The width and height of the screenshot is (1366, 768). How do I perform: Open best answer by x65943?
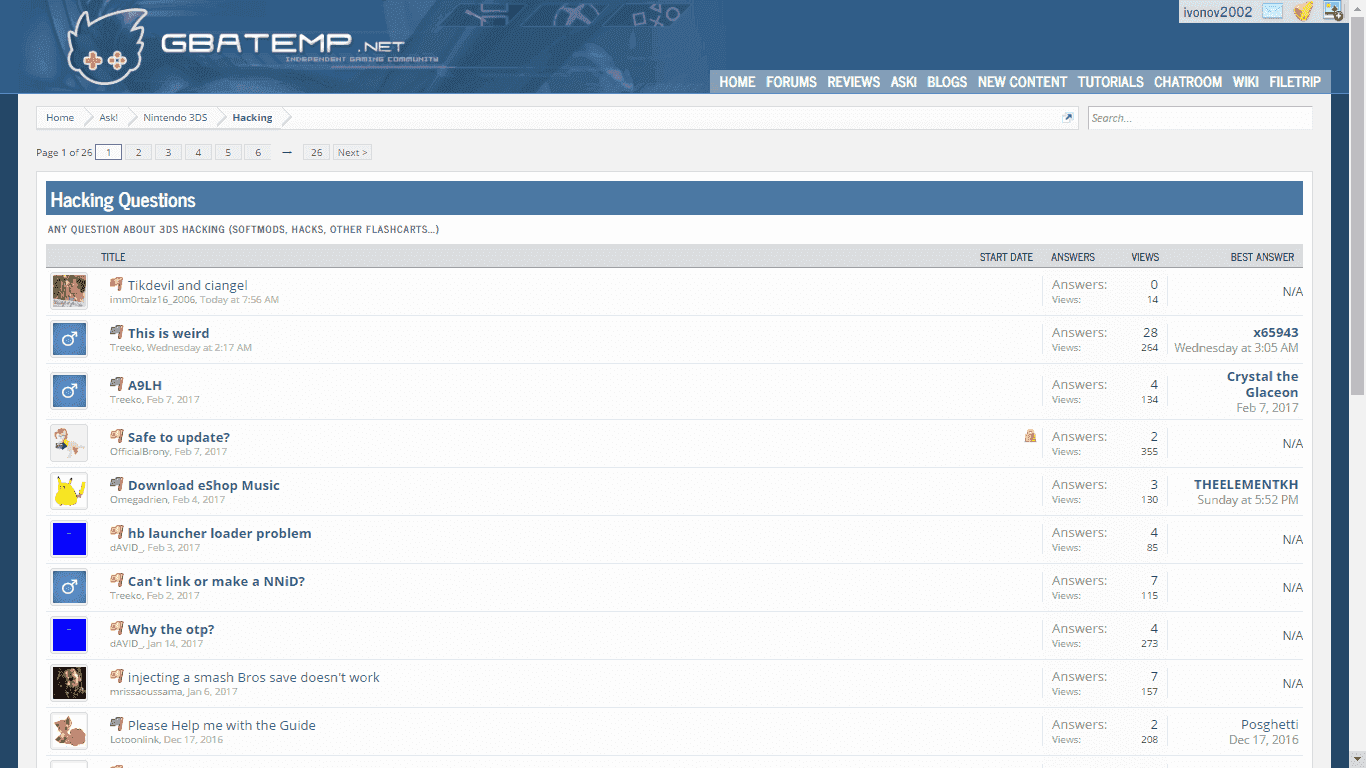point(1276,332)
